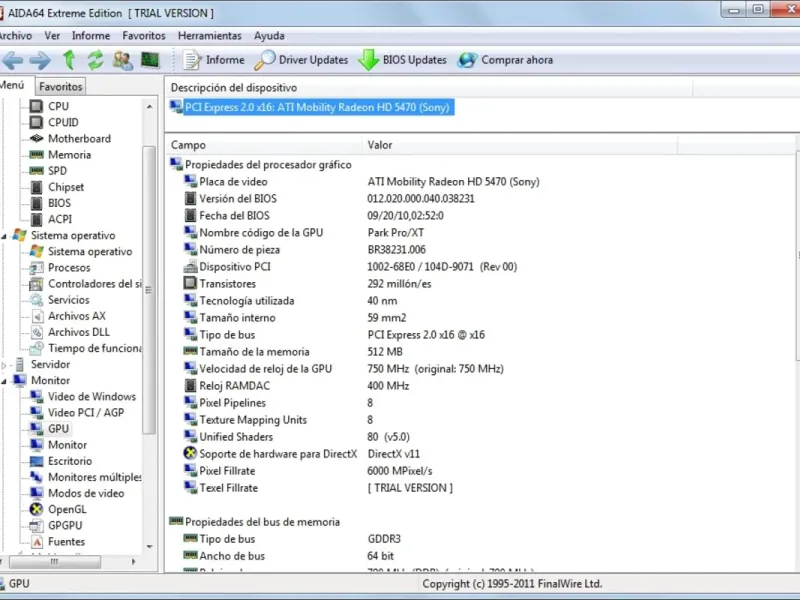Image resolution: width=800 pixels, height=600 pixels.
Task: Collapse the Sistema operativo parent node
Action: point(4,236)
